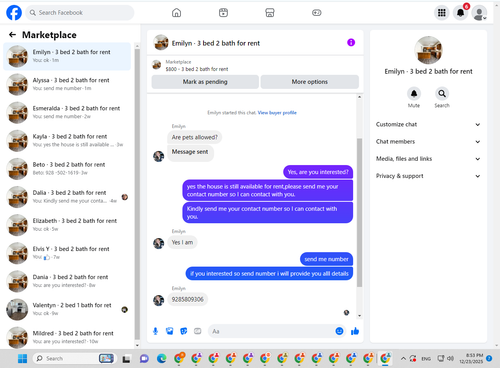Click the back arrow beside Marketplace
Screen dimensions: 500x368
pyautogui.click(x=12, y=35)
